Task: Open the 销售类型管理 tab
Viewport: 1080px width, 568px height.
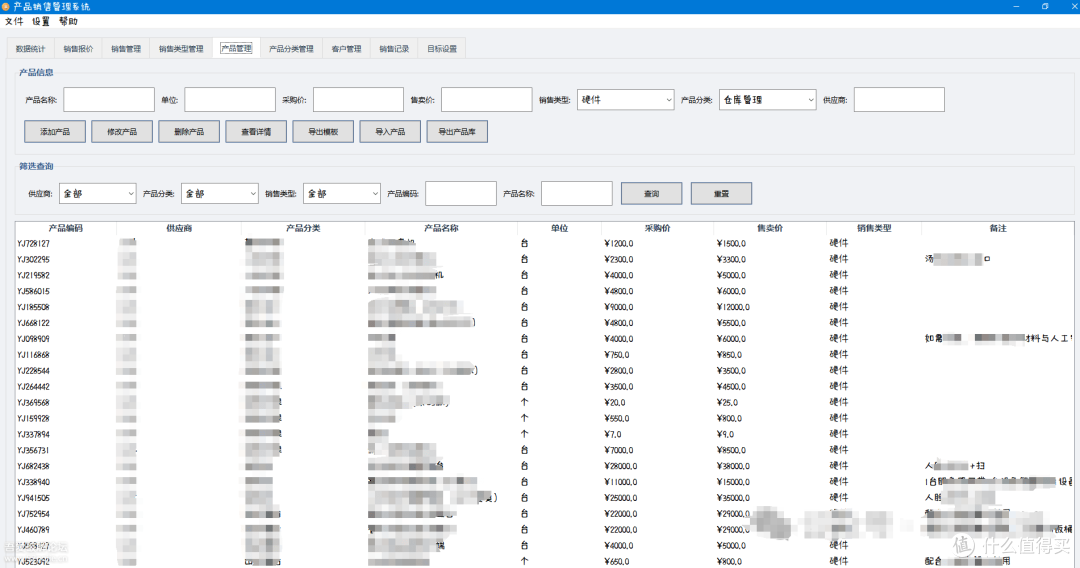Action: click(181, 49)
